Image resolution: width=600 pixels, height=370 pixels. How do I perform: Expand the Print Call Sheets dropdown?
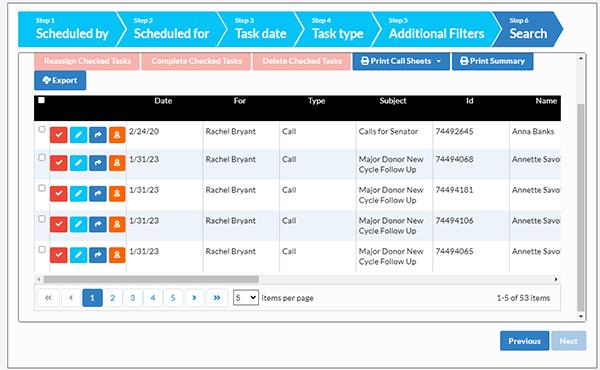[401, 61]
